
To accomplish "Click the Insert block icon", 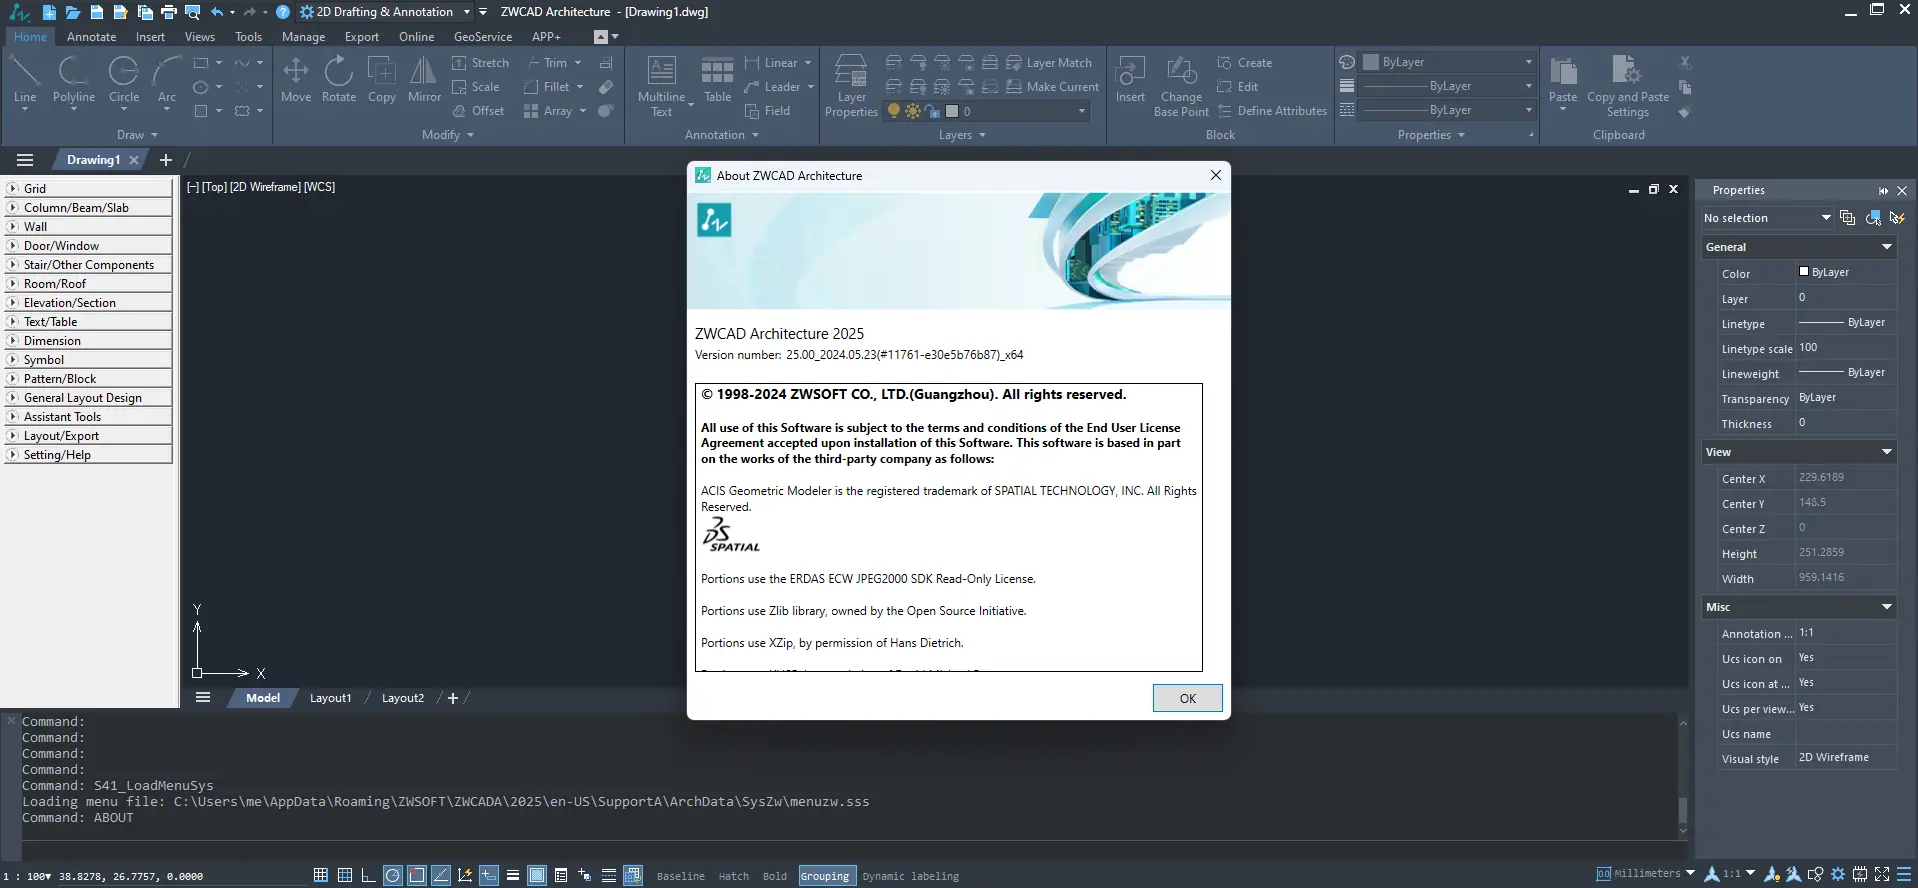I will [x=1130, y=80].
